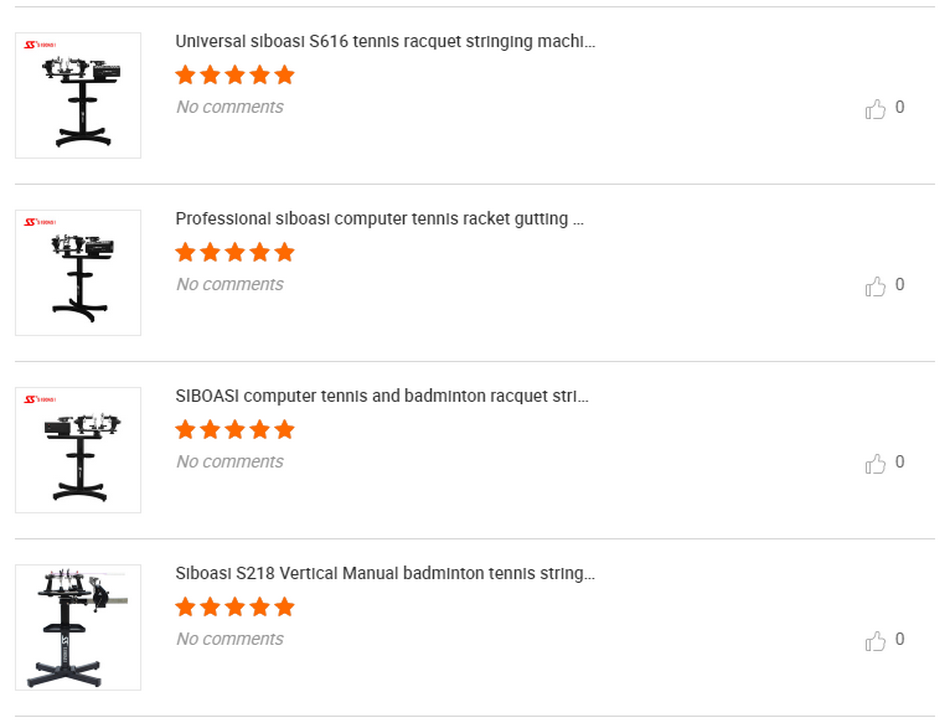Click star rating for SIBOASI computer tennis badminton

click(x=235, y=430)
